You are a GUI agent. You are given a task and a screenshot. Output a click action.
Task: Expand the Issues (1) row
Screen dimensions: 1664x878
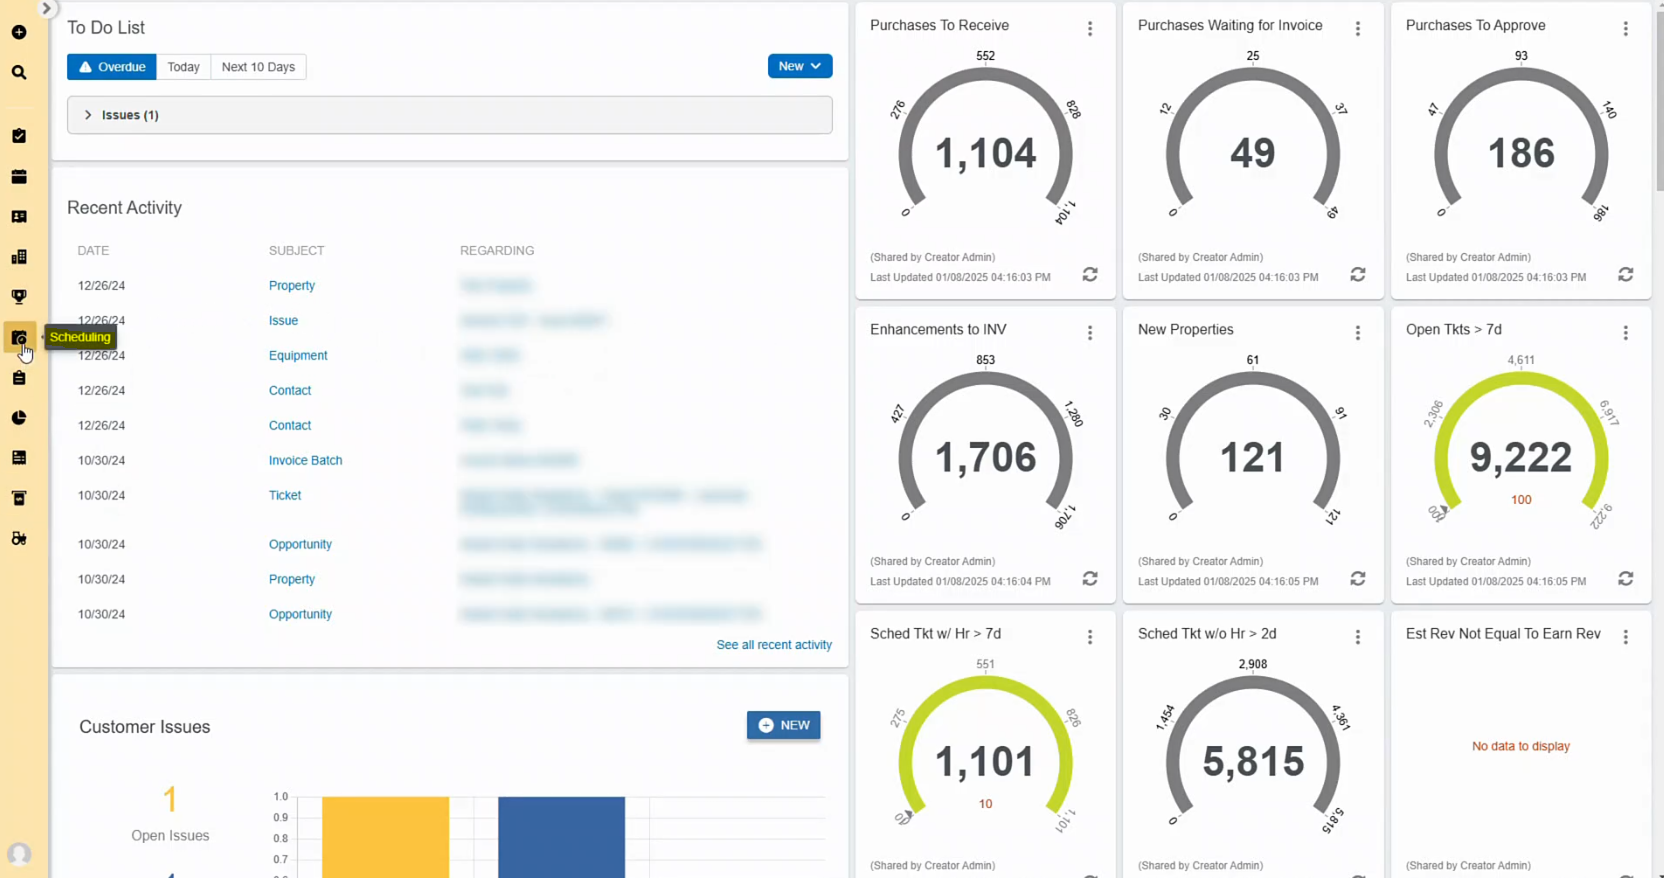450,115
